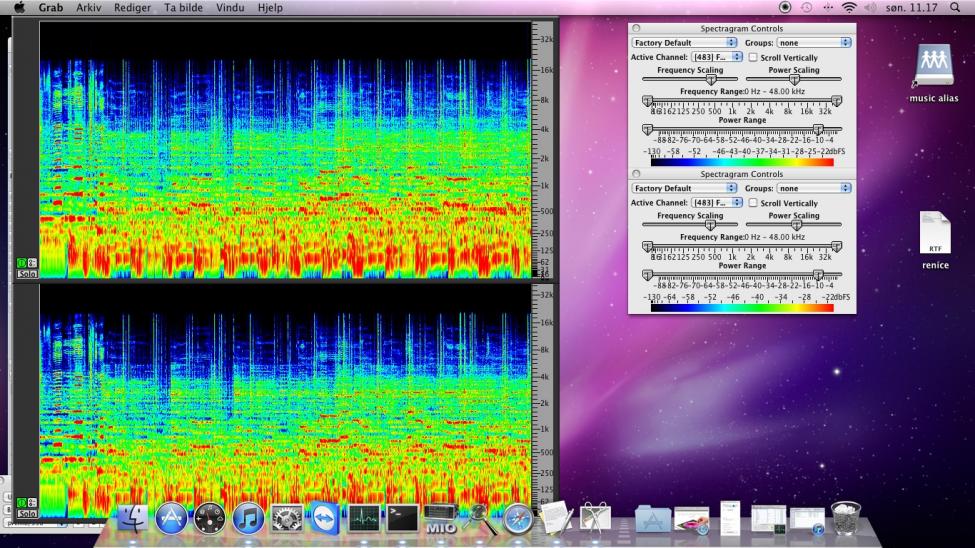The height and width of the screenshot is (548, 975).
Task: Open Trash in the Dock
Action: click(x=846, y=518)
